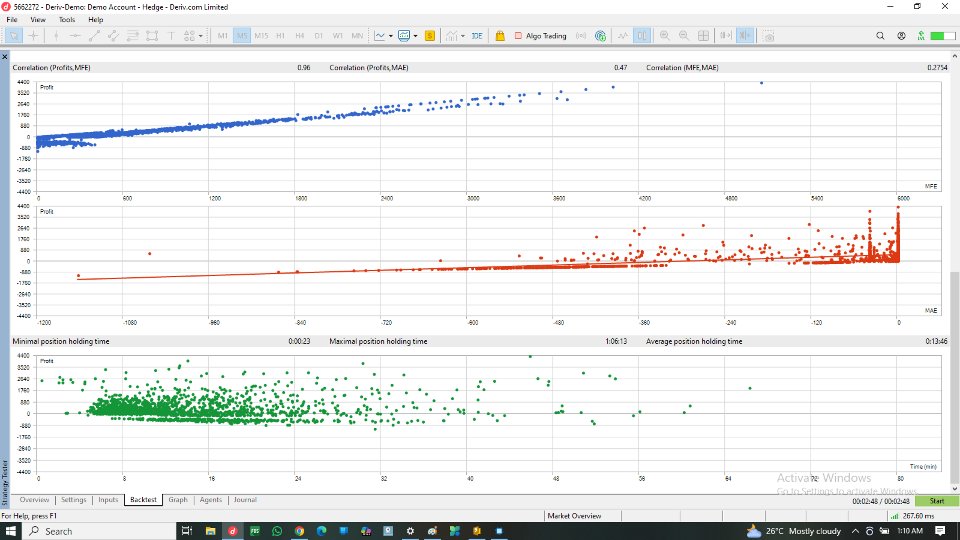The image size is (960, 540).
Task: Expand the chart type dropdown arrow
Action: click(x=391, y=36)
